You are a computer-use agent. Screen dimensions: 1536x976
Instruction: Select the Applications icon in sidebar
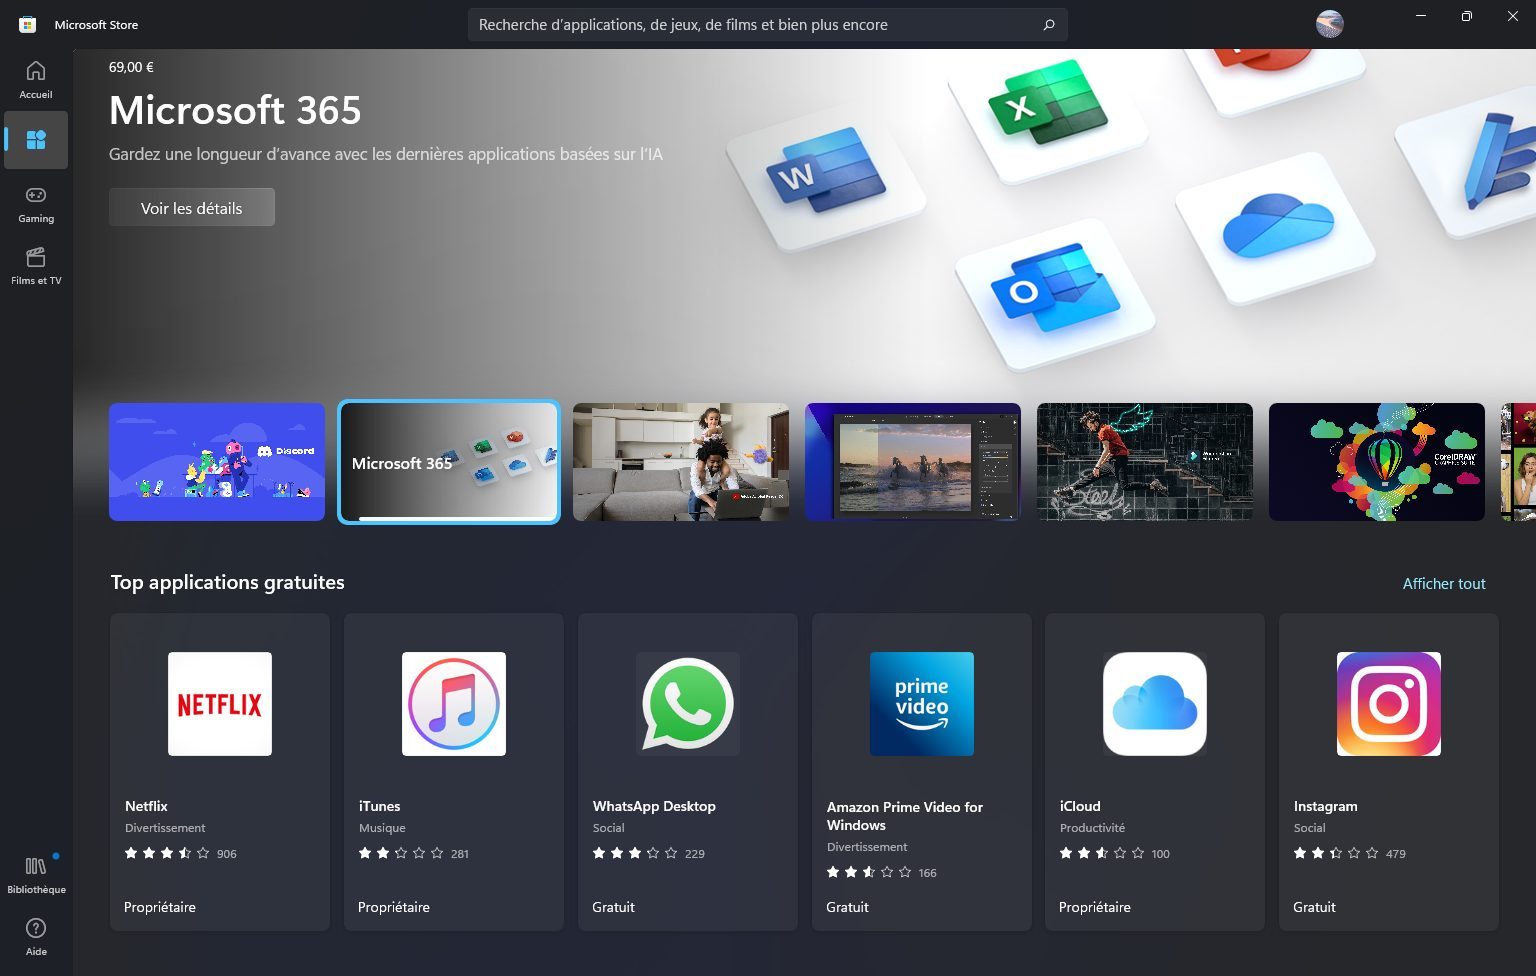click(x=36, y=140)
